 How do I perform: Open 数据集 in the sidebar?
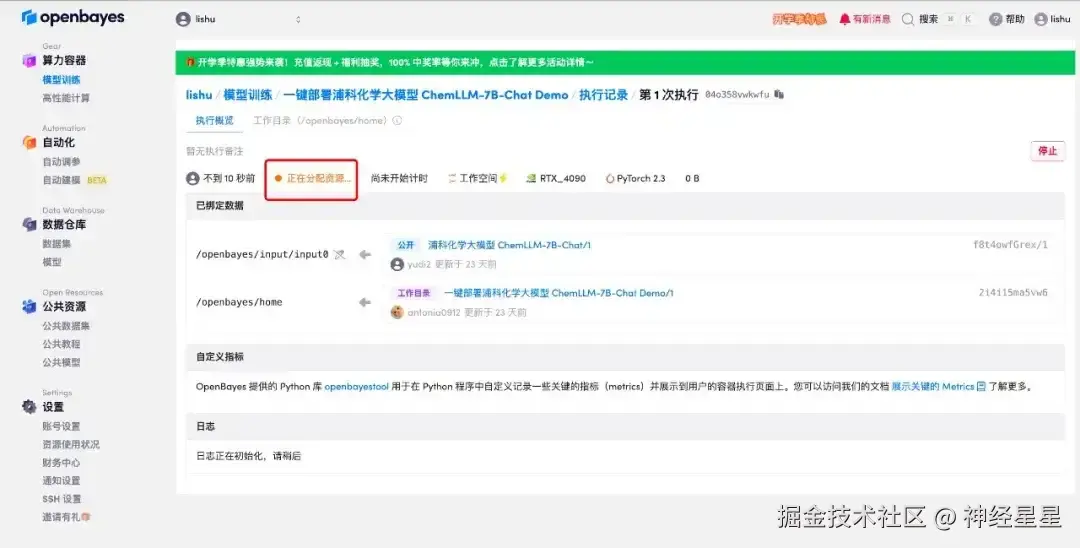click(x=56, y=244)
